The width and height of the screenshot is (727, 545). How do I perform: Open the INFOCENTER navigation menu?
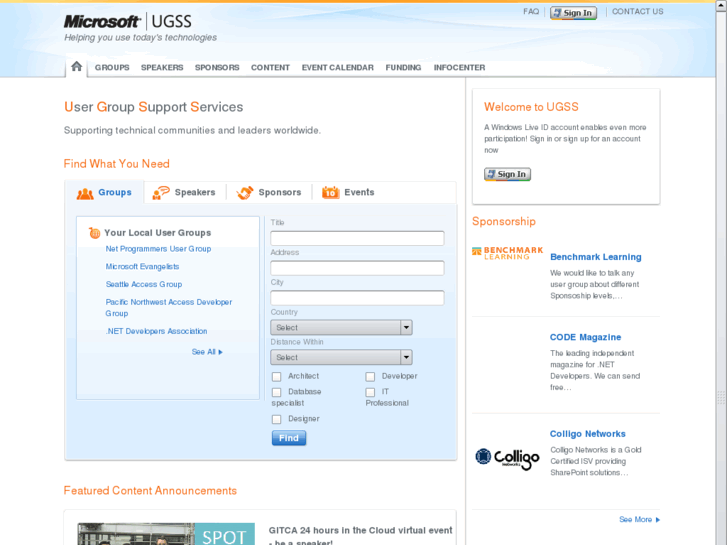tap(459, 68)
